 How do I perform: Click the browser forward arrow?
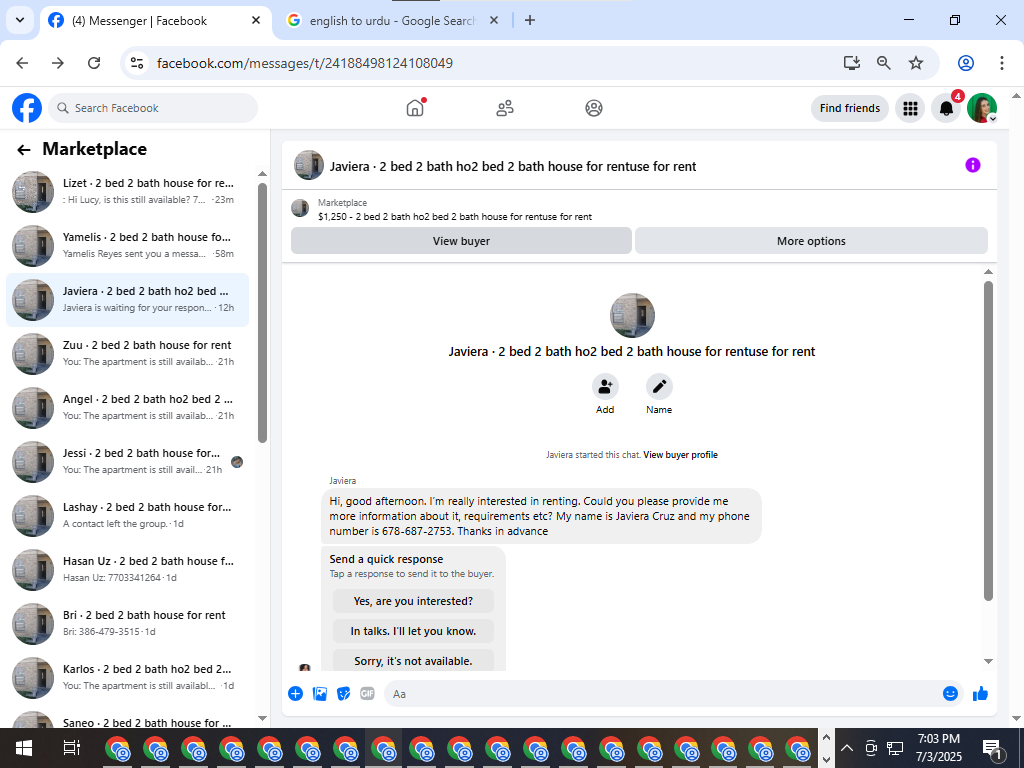click(58, 63)
